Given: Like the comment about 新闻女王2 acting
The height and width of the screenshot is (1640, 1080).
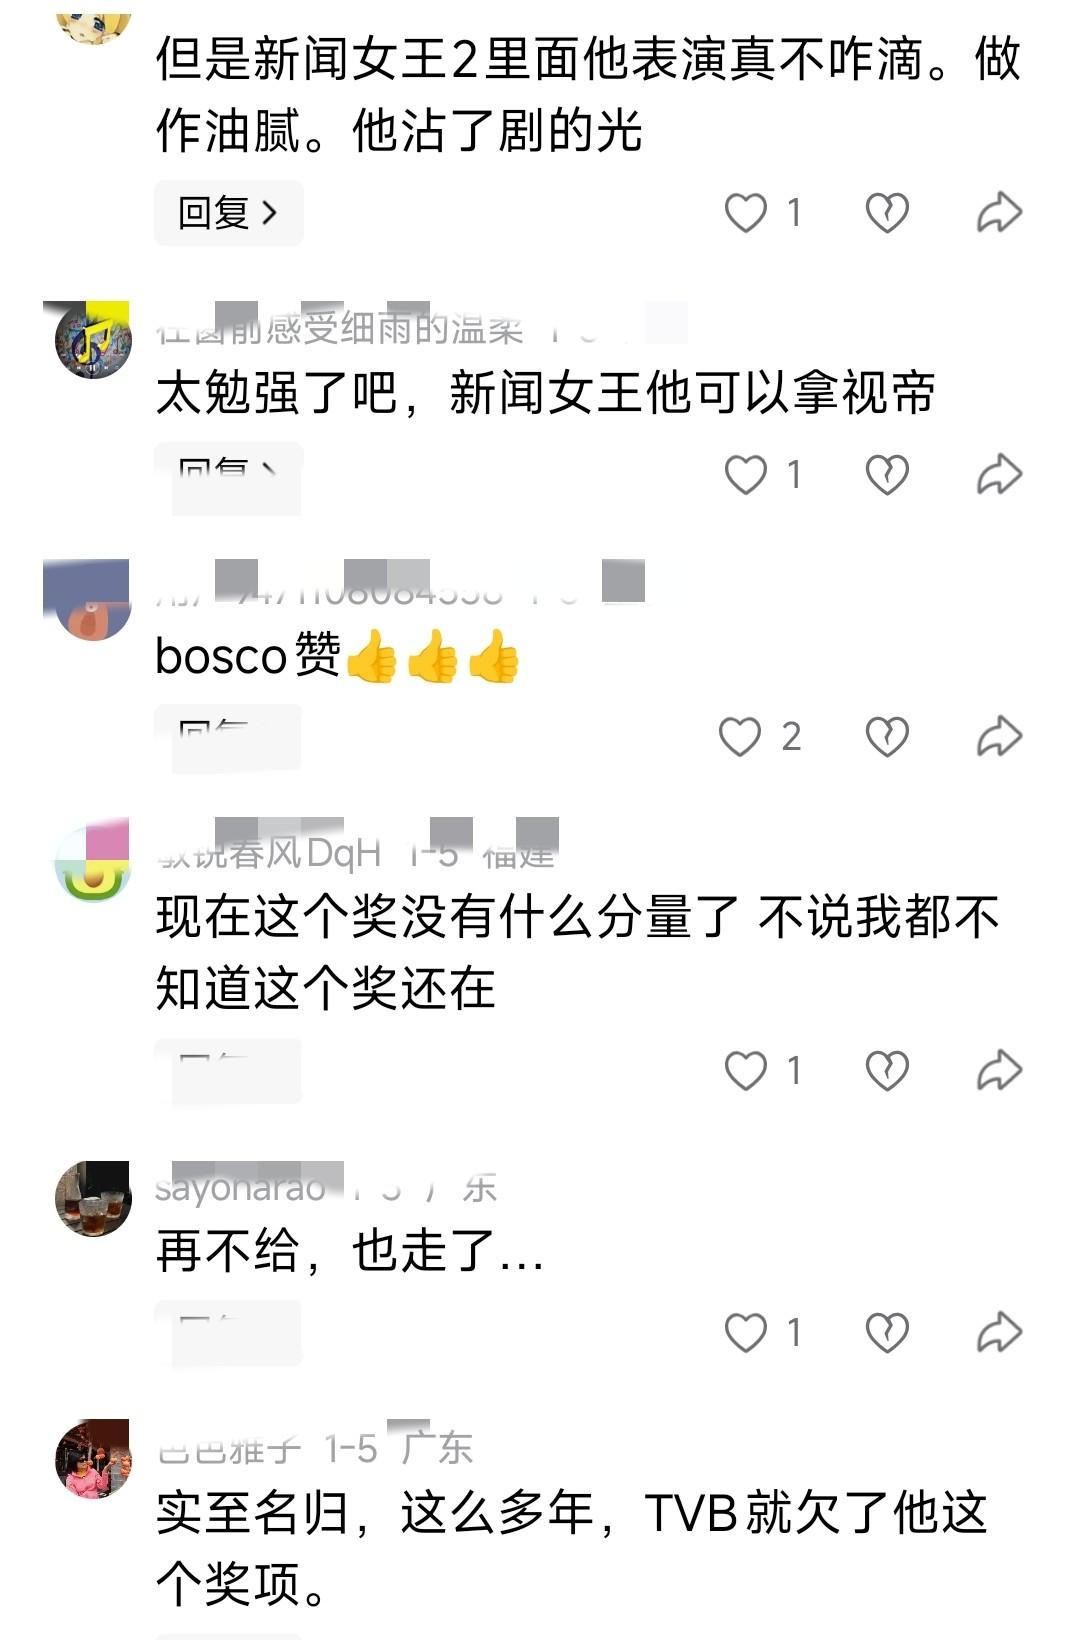Looking at the screenshot, I should 746,212.
